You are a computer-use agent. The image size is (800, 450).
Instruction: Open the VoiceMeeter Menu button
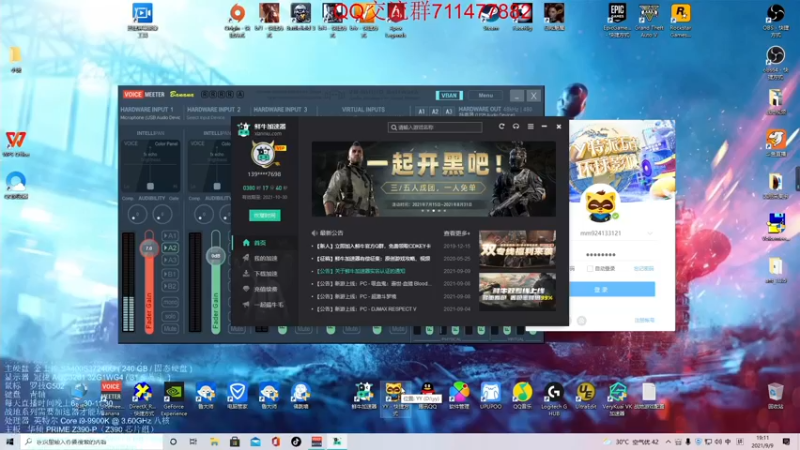(486, 95)
